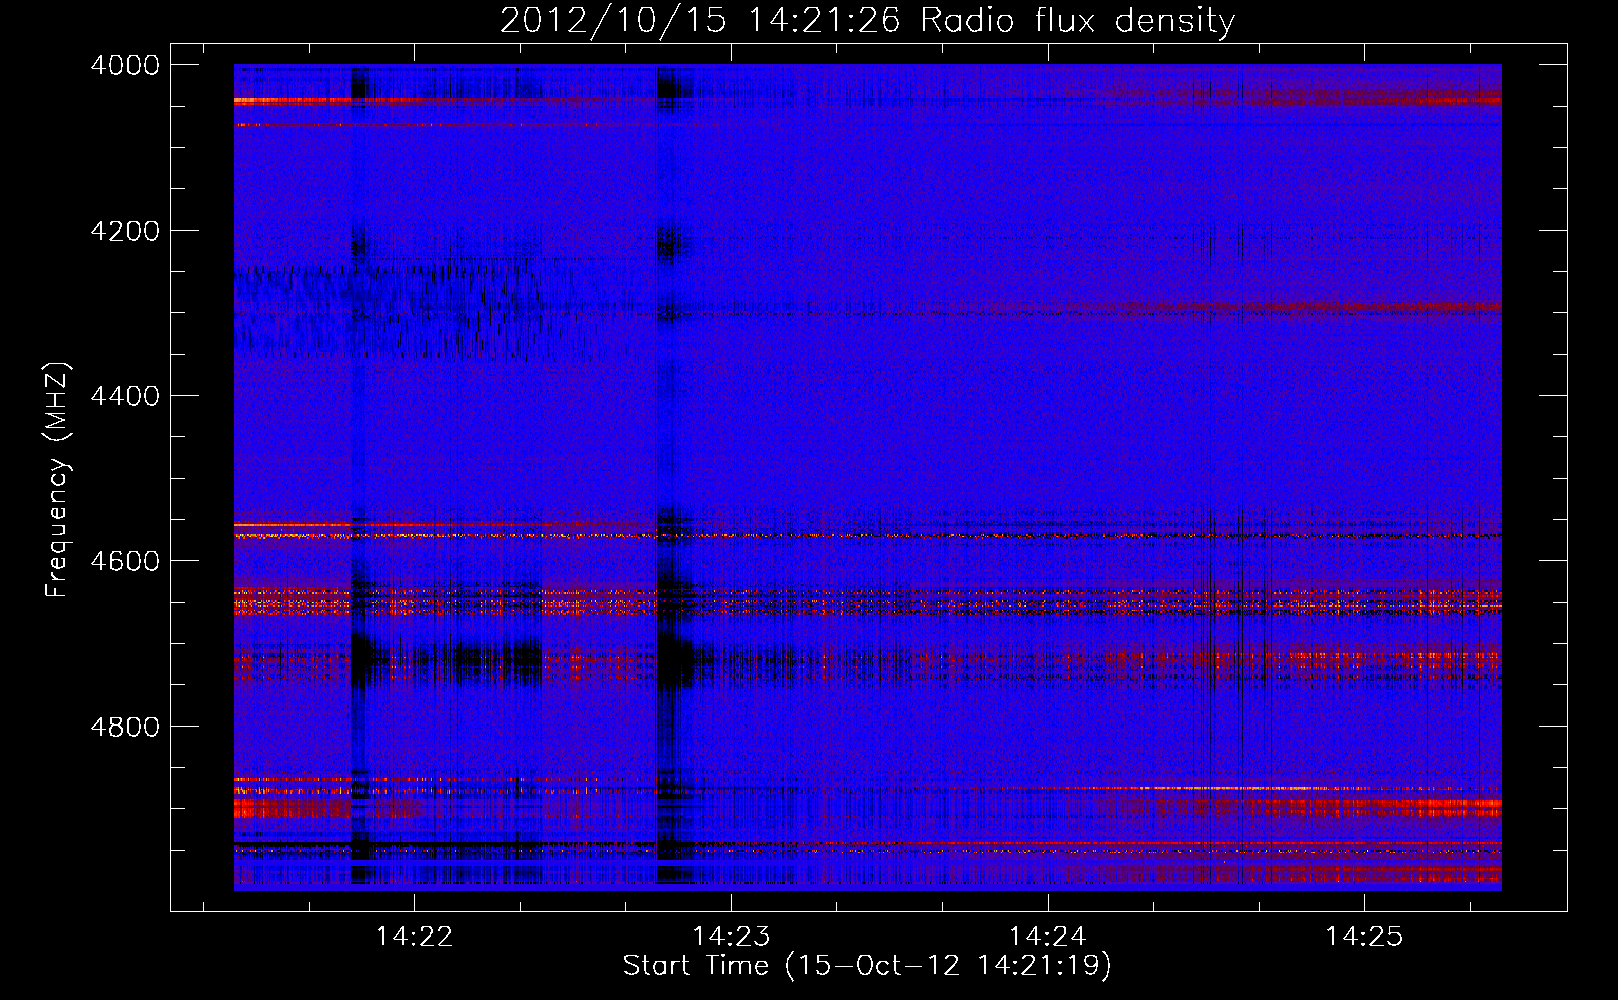Screen dimensions: 1618x1000
Task: Click the 14:25 time tick label
Action: coord(1364,936)
